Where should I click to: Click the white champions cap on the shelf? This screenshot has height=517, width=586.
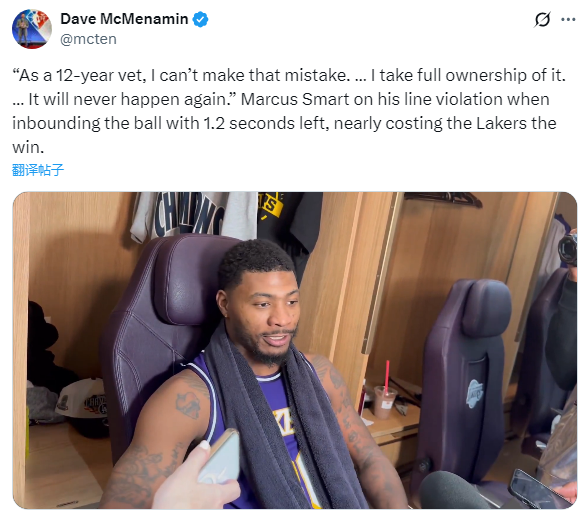tap(82, 401)
